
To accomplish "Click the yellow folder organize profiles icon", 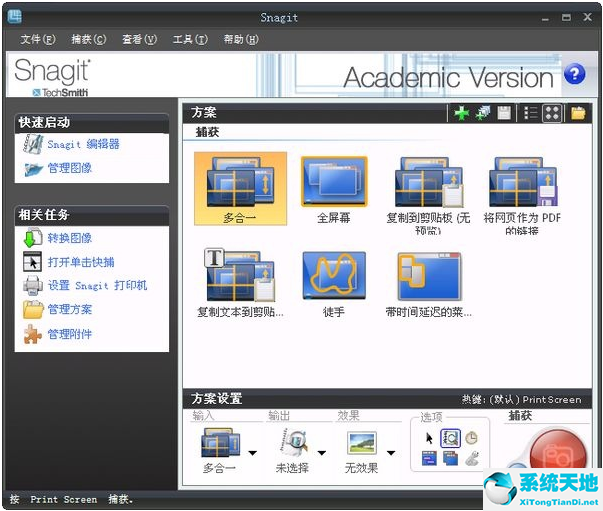I will click(x=578, y=113).
